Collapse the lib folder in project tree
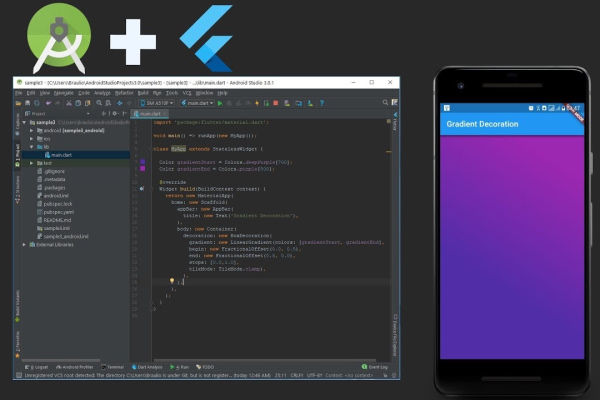This screenshot has width=600, height=400. 32,147
